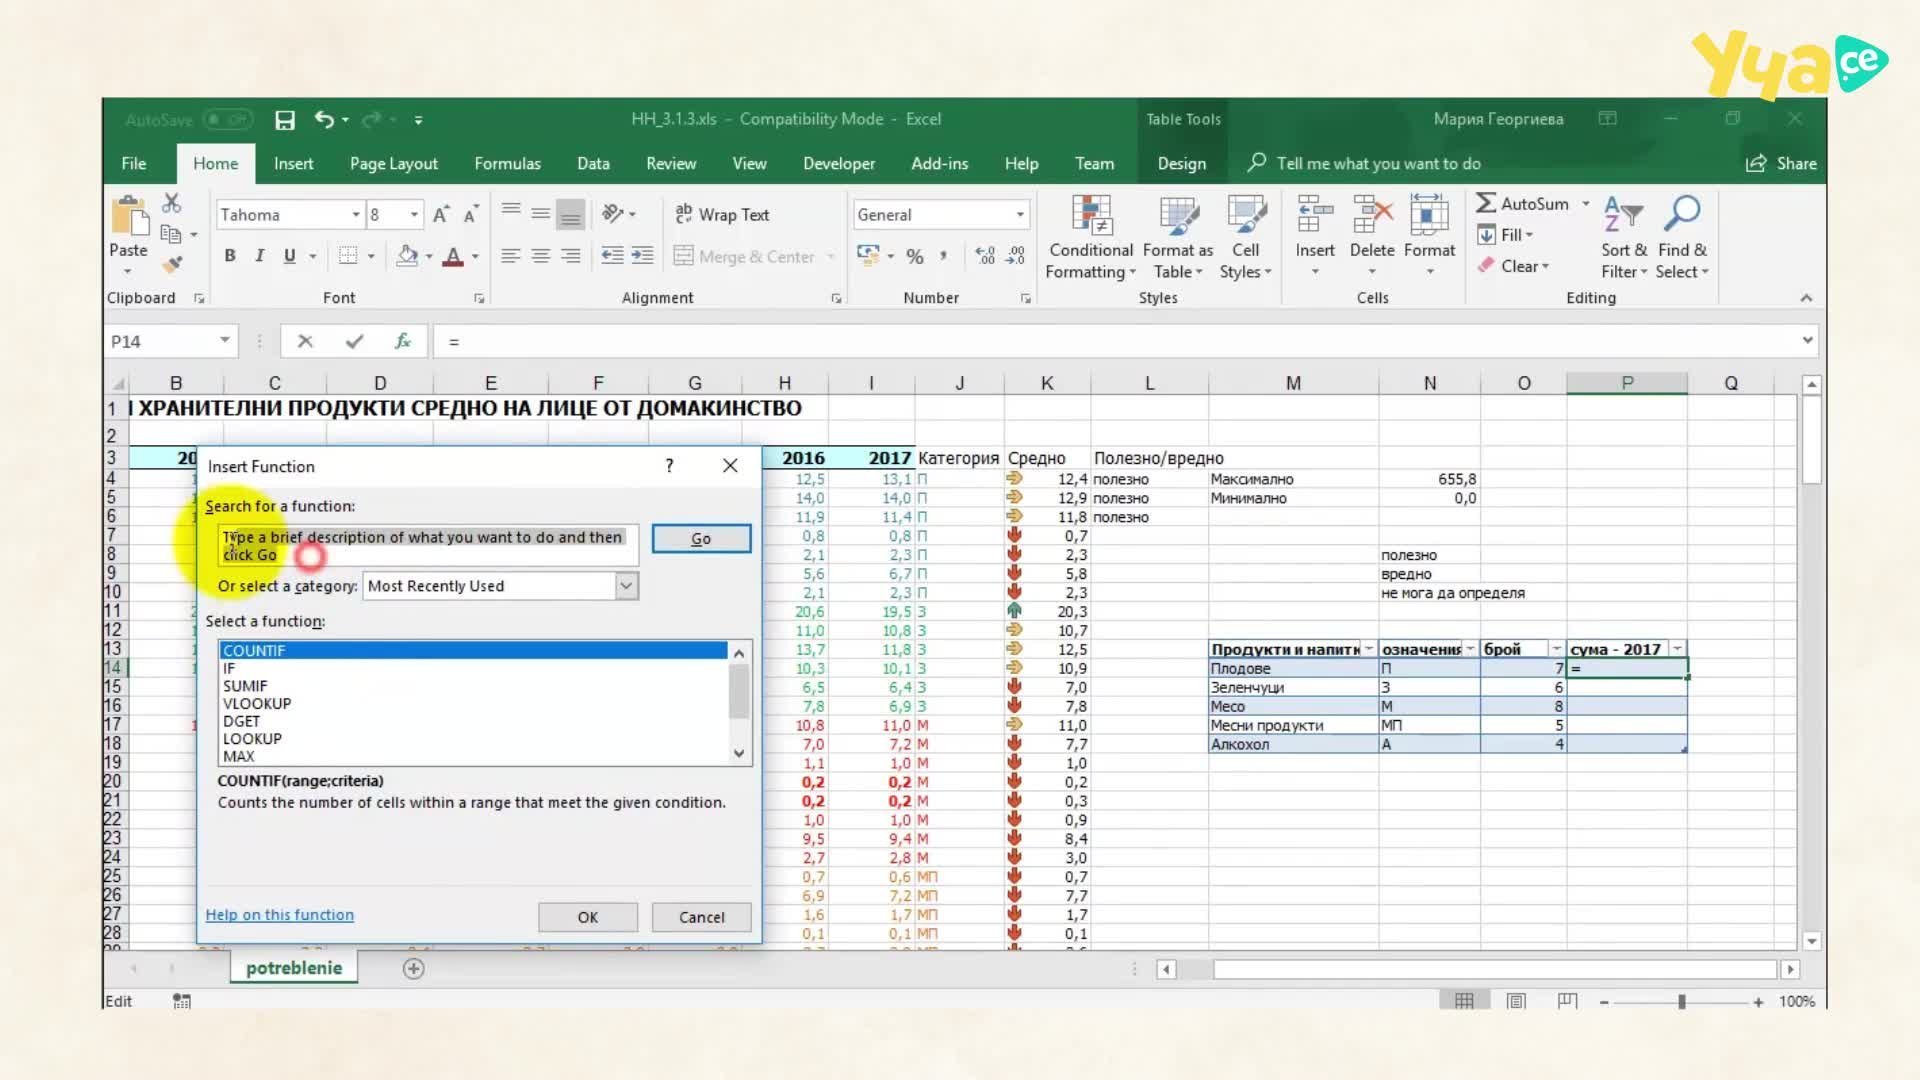Screen dimensions: 1920x1080
Task: Confirm formula entry with checkmark icon
Action: tap(354, 342)
